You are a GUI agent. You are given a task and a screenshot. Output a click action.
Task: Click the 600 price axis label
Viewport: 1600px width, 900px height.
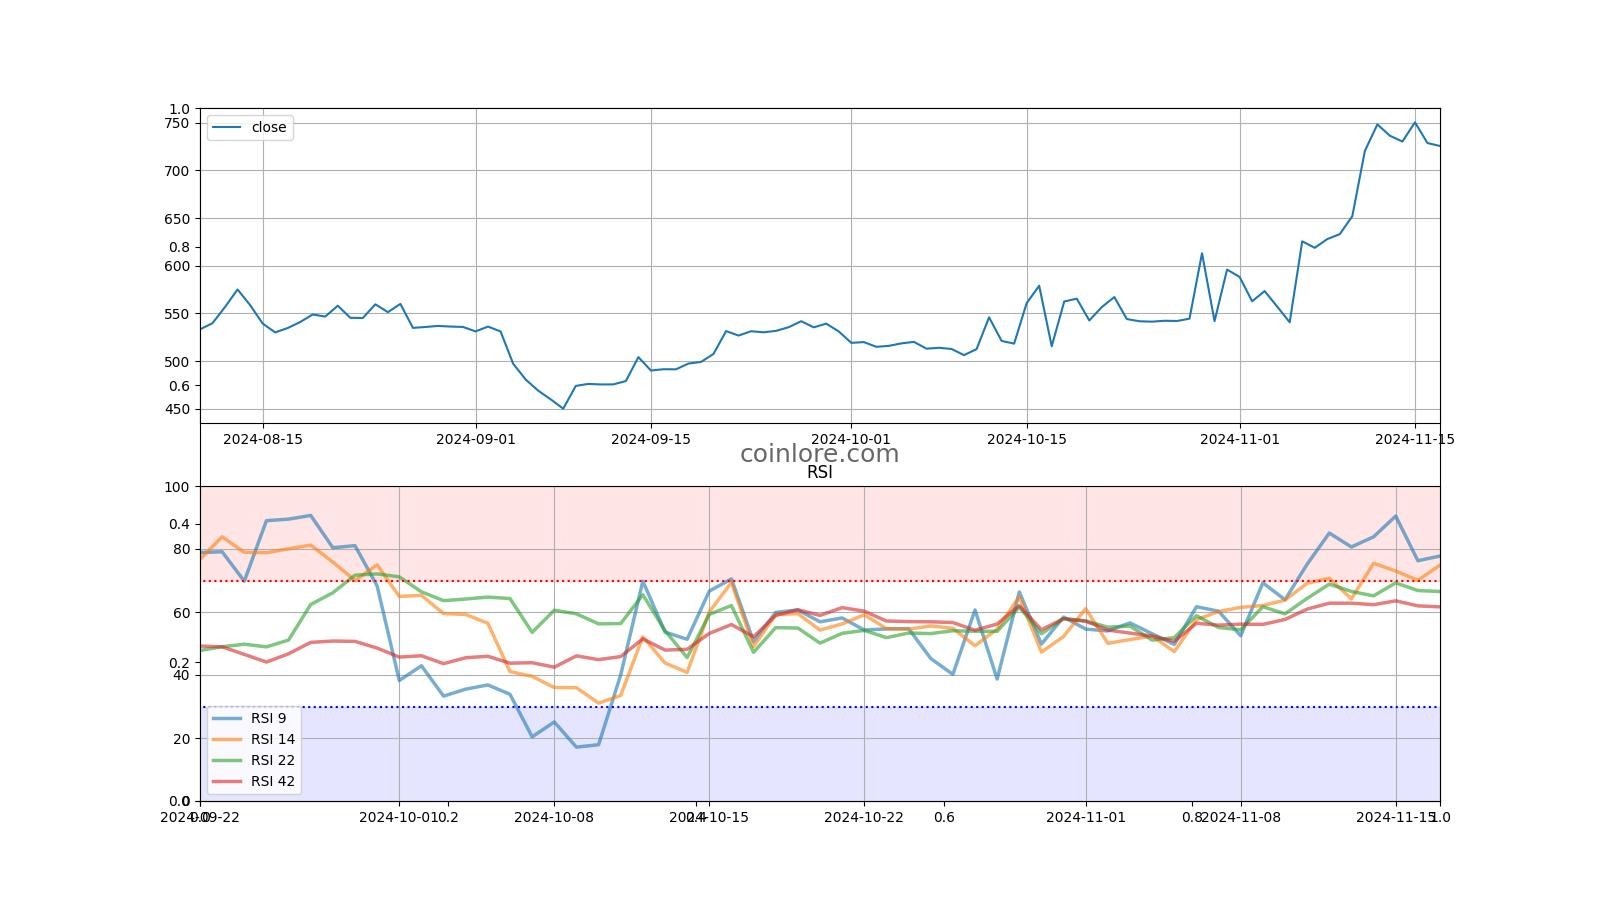point(176,266)
